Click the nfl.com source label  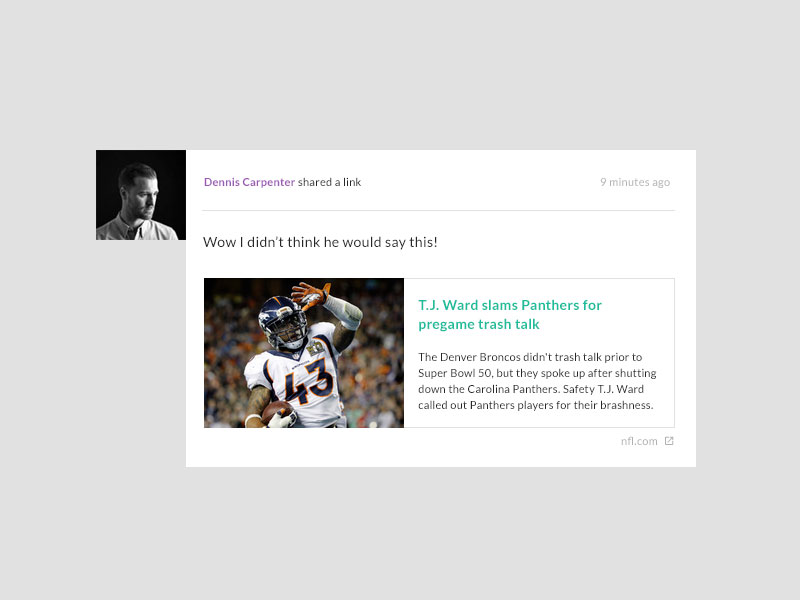coord(639,441)
